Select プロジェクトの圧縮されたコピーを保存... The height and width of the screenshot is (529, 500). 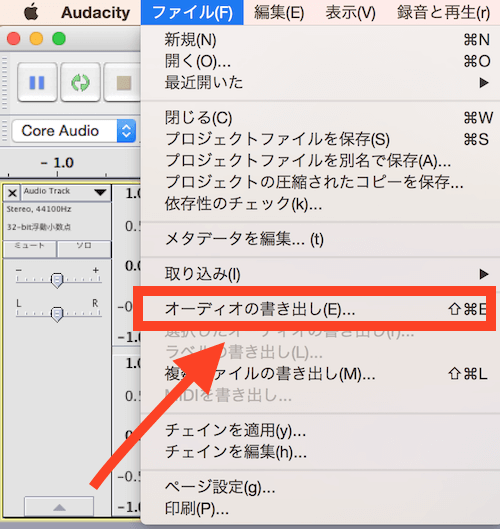pos(320,182)
